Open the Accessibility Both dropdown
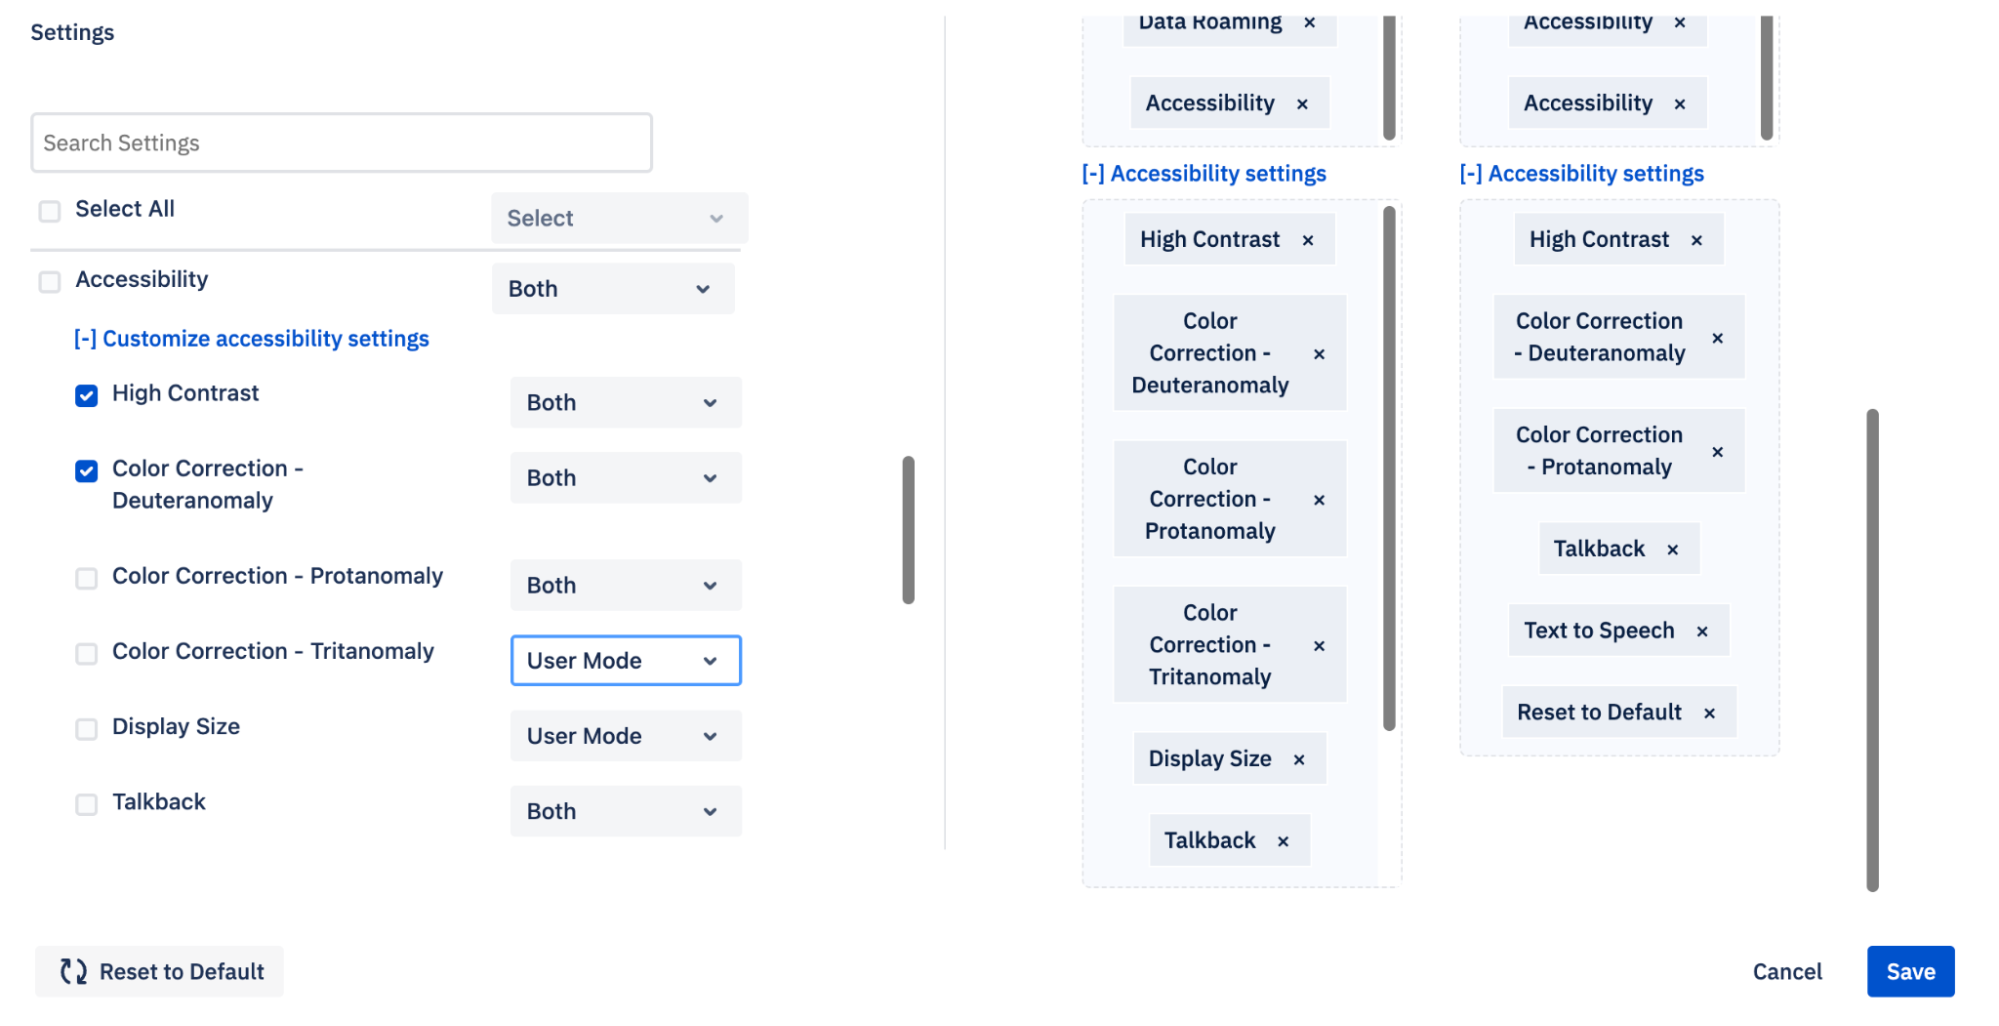This screenshot has height=1026, width=1999. coord(612,288)
